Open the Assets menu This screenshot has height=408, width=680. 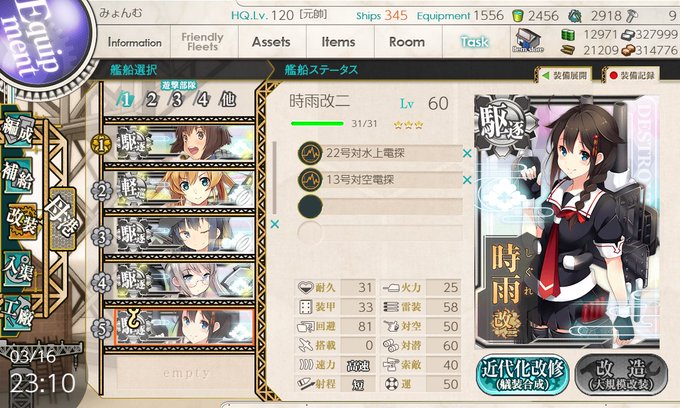[x=271, y=42]
